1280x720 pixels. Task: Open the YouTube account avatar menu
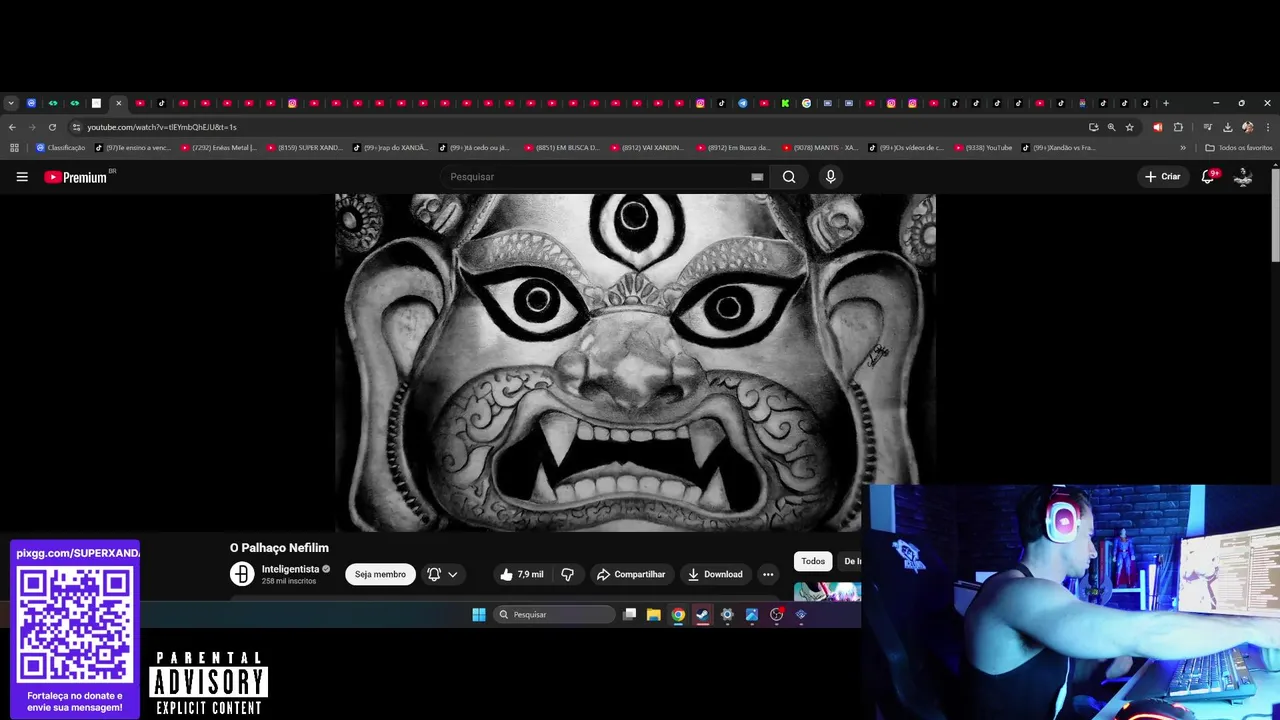pos(1244,177)
